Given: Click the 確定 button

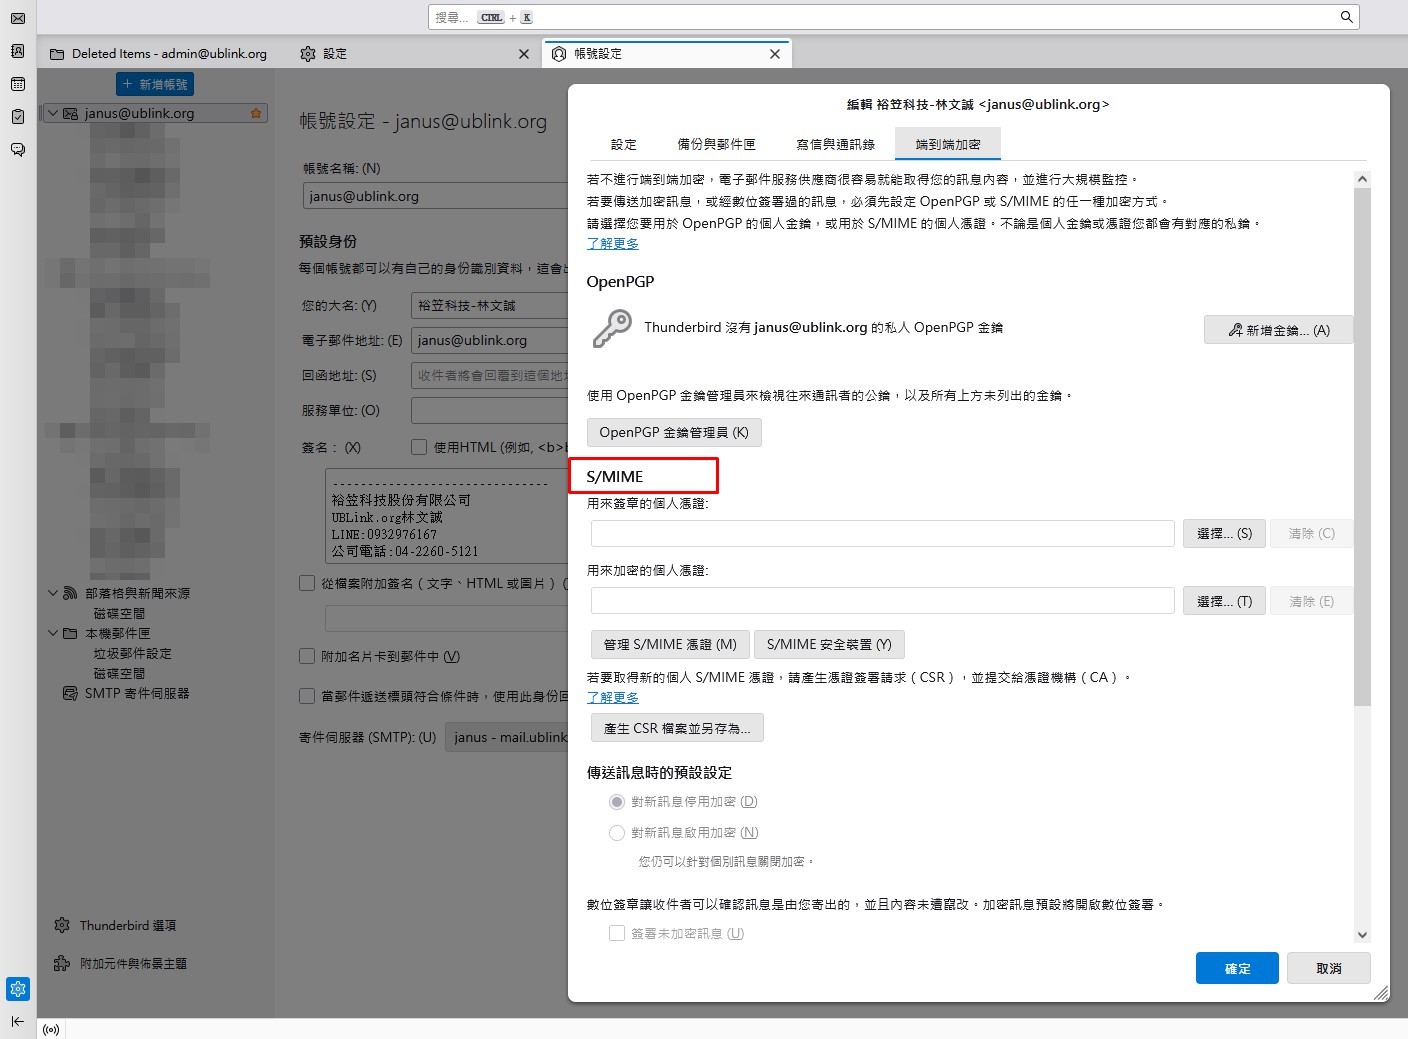Looking at the screenshot, I should (x=1237, y=968).
